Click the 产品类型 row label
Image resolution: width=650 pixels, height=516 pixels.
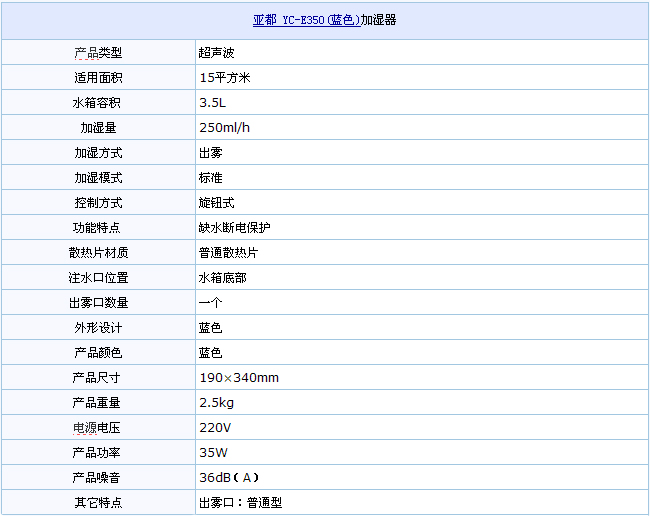tap(98, 52)
